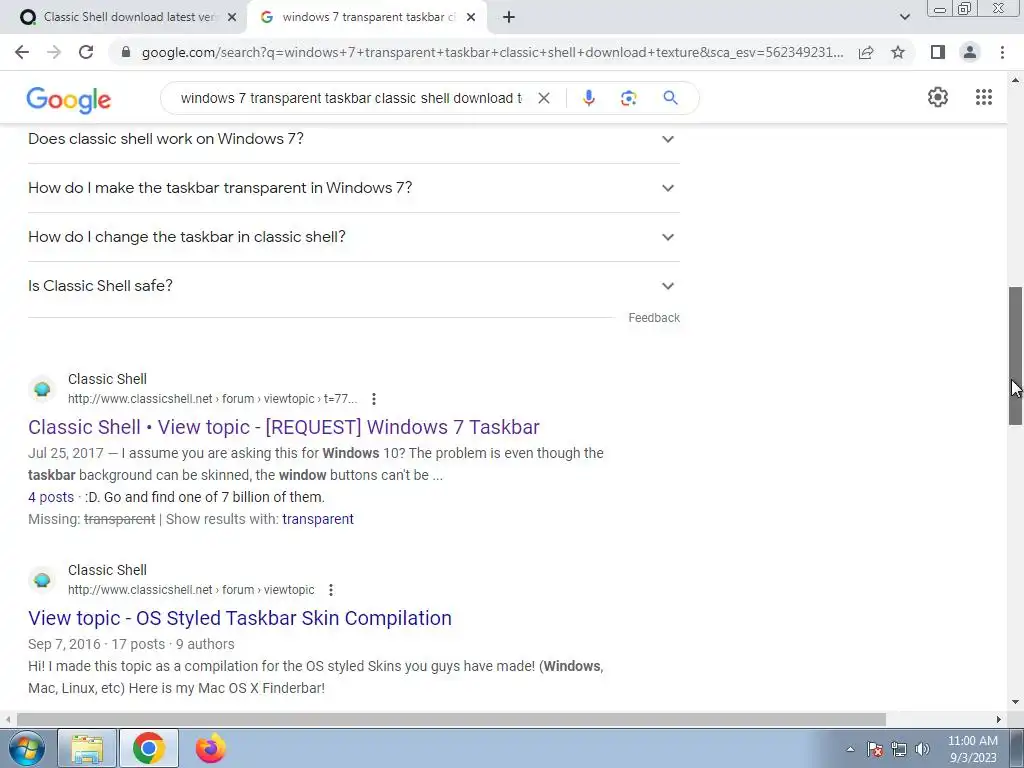Launch Firefox from the taskbar
Image resolution: width=1024 pixels, height=768 pixels.
[210, 748]
